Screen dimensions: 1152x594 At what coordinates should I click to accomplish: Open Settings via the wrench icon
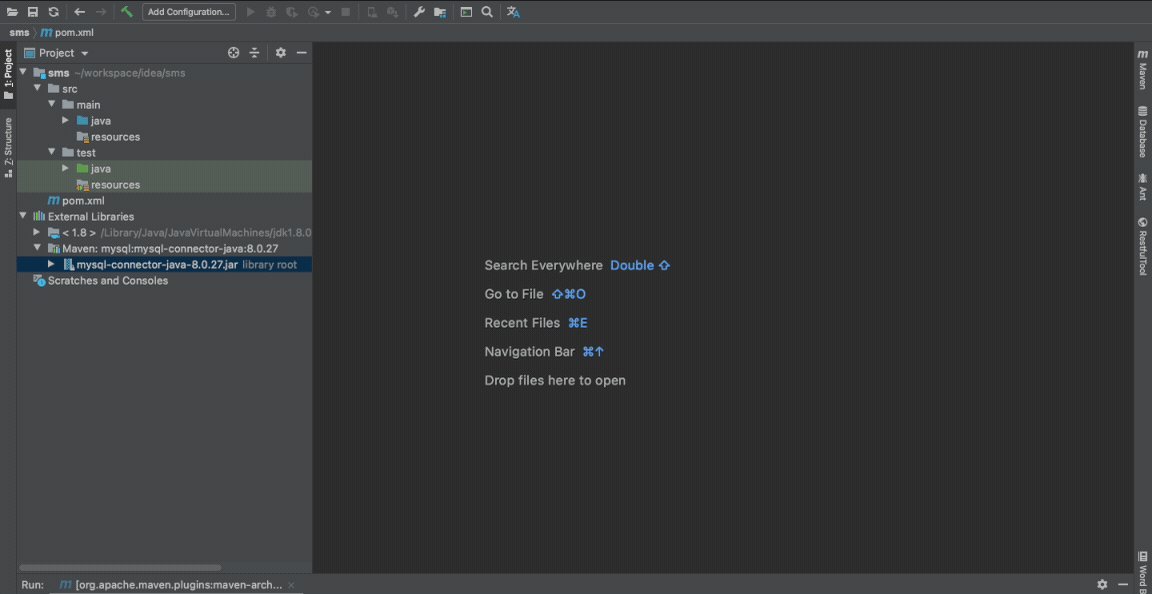click(x=419, y=12)
